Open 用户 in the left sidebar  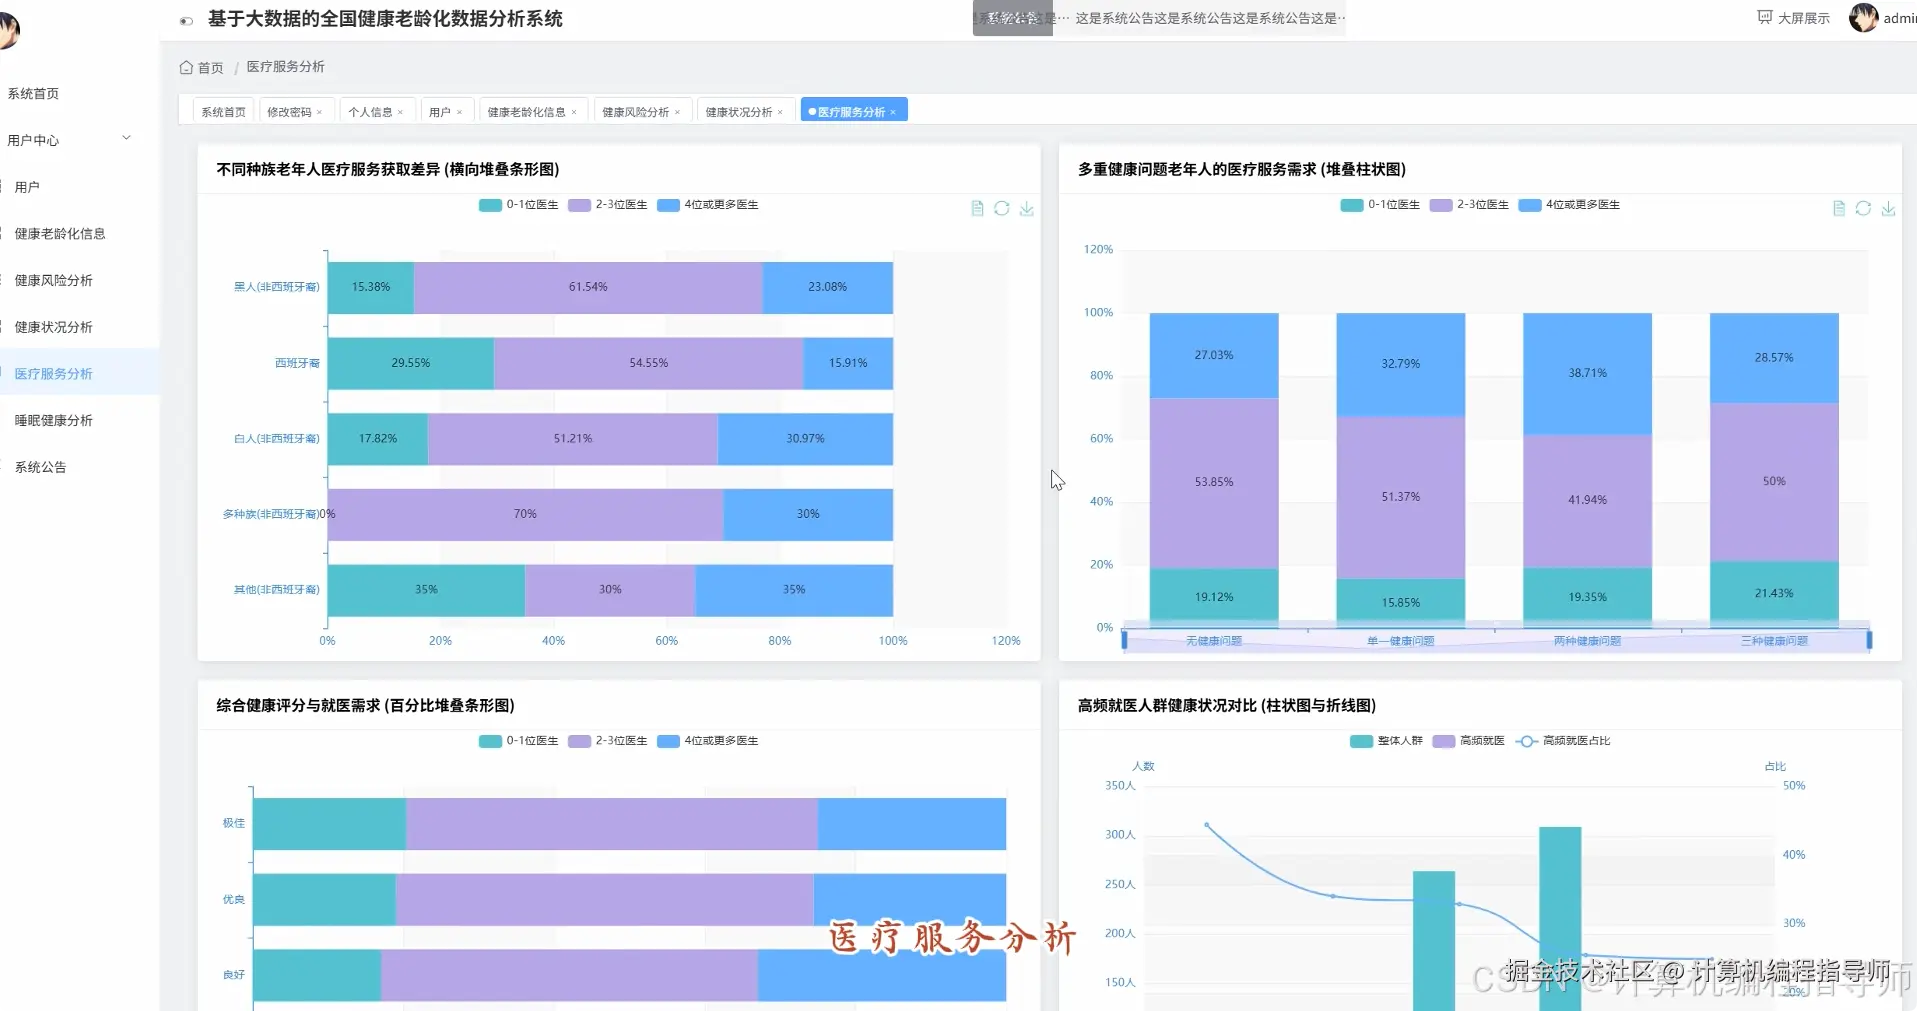point(27,187)
